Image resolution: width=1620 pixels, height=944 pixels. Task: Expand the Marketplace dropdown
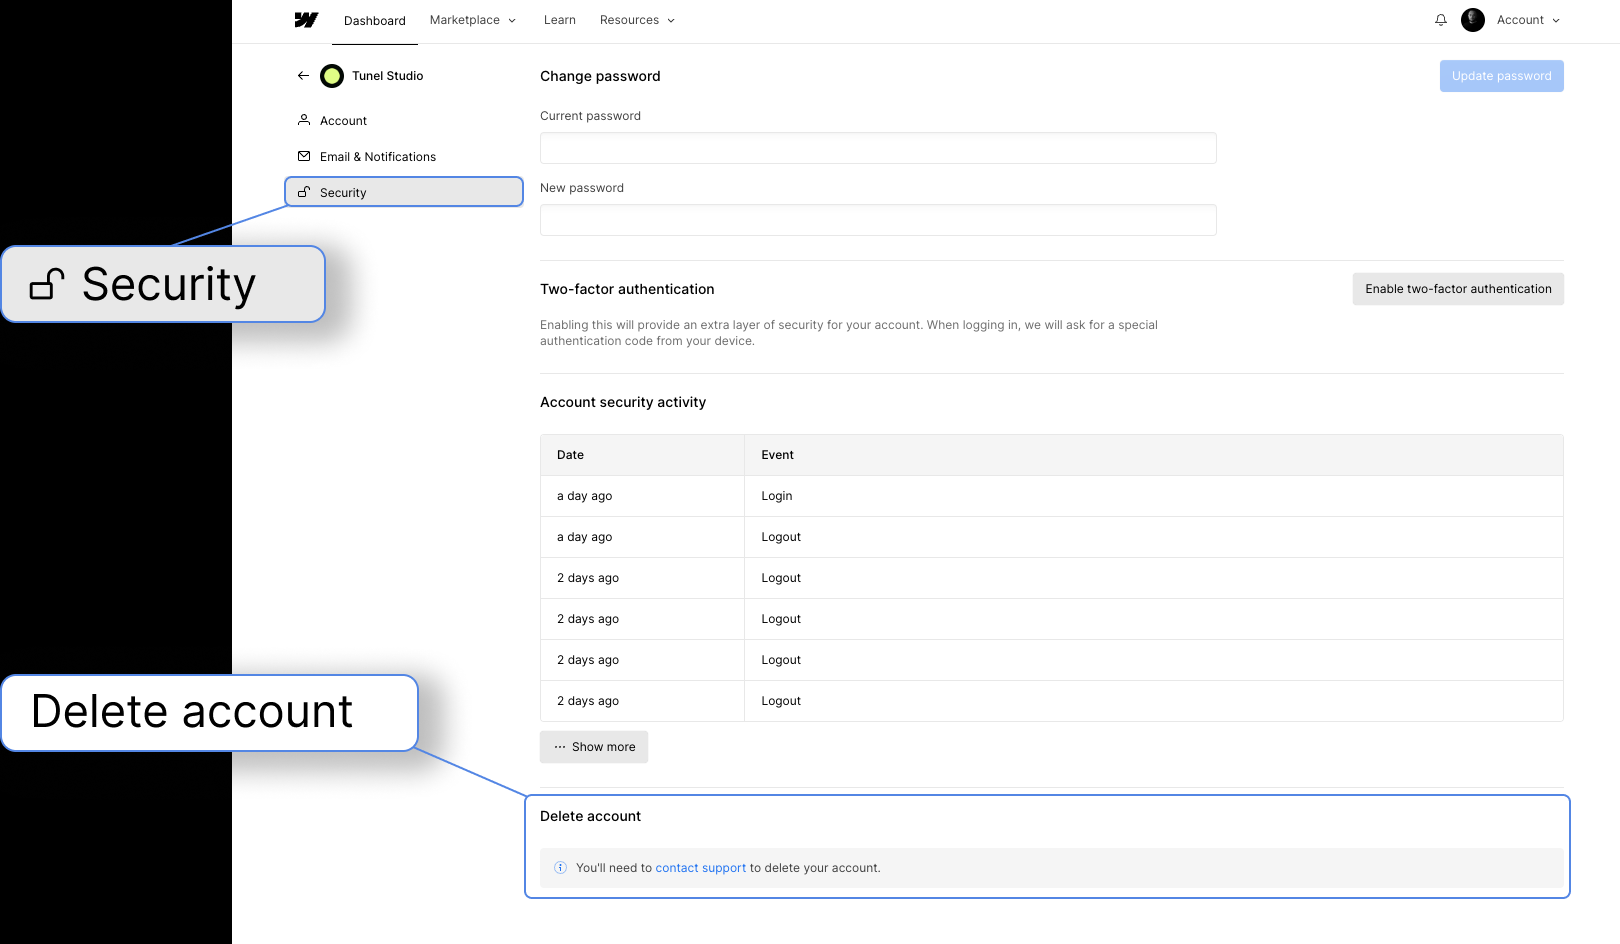coord(472,20)
